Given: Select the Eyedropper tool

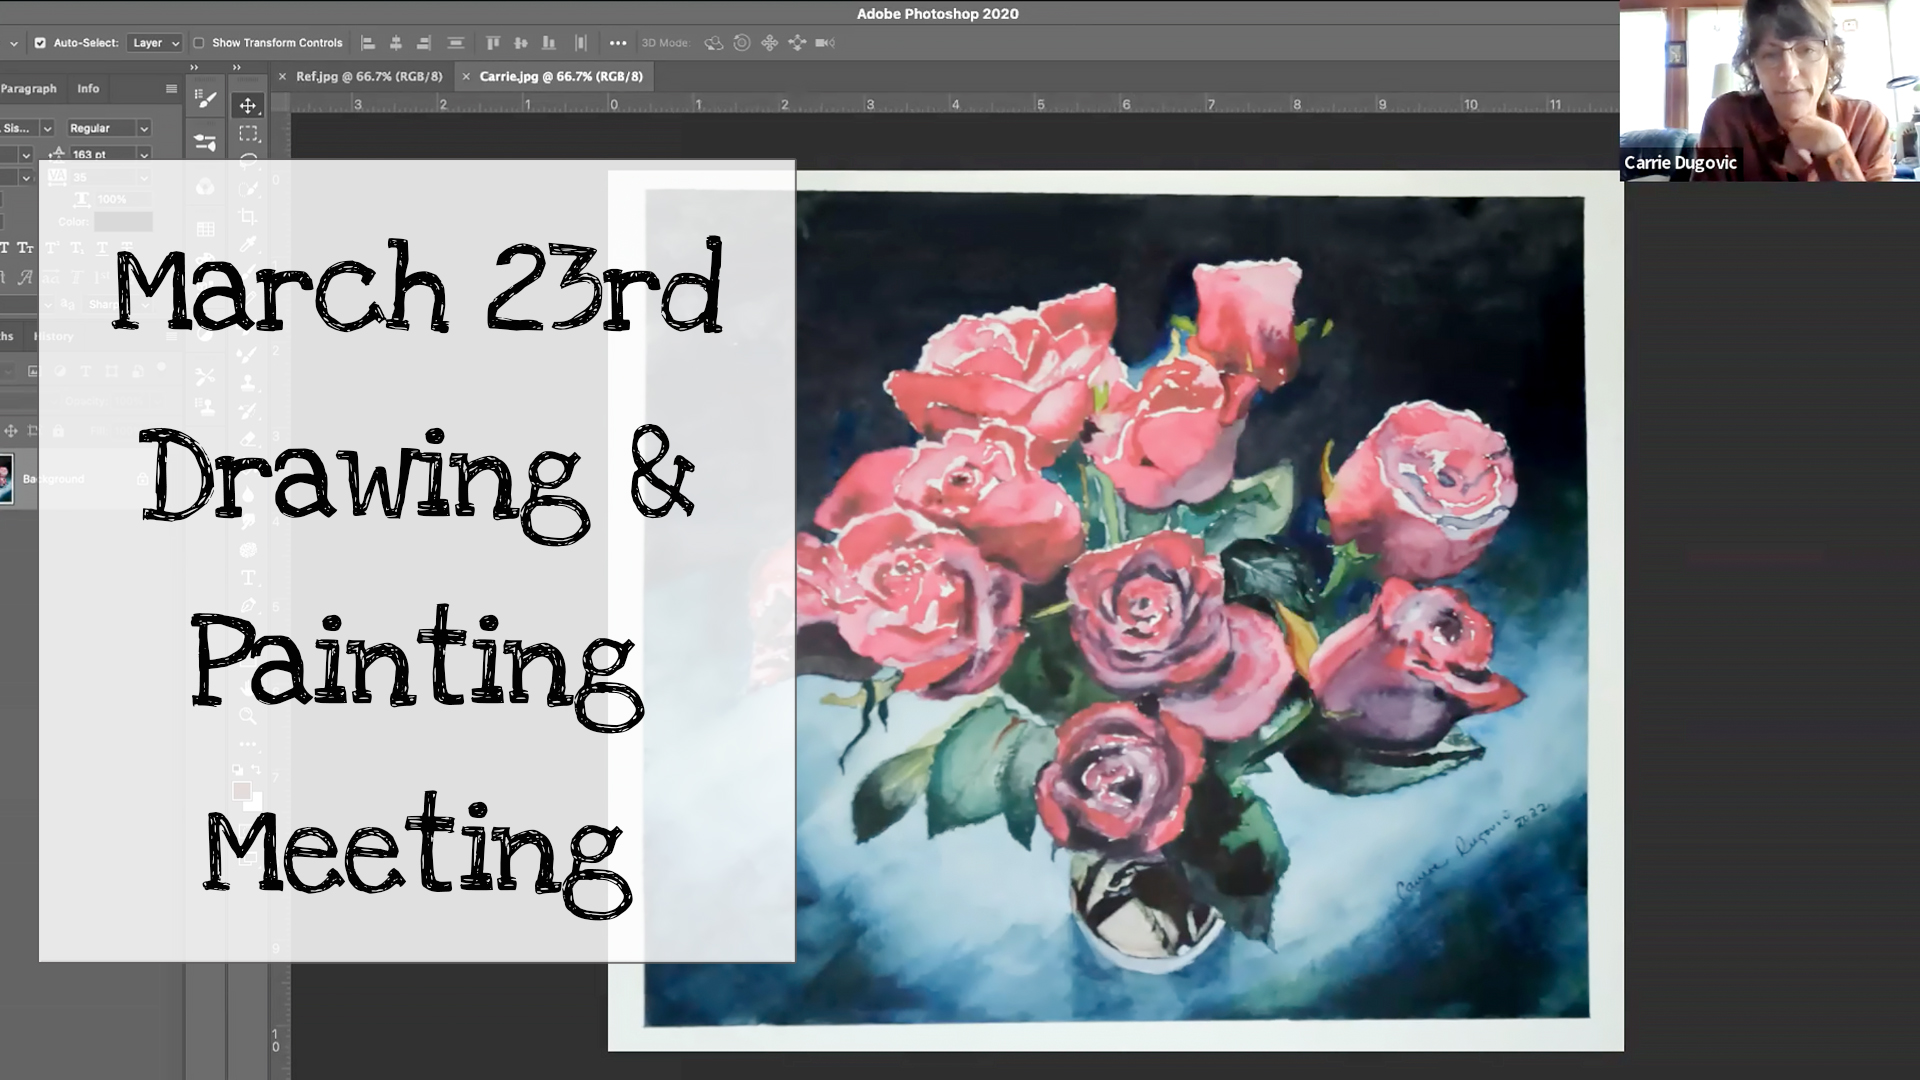Looking at the screenshot, I should (x=248, y=243).
